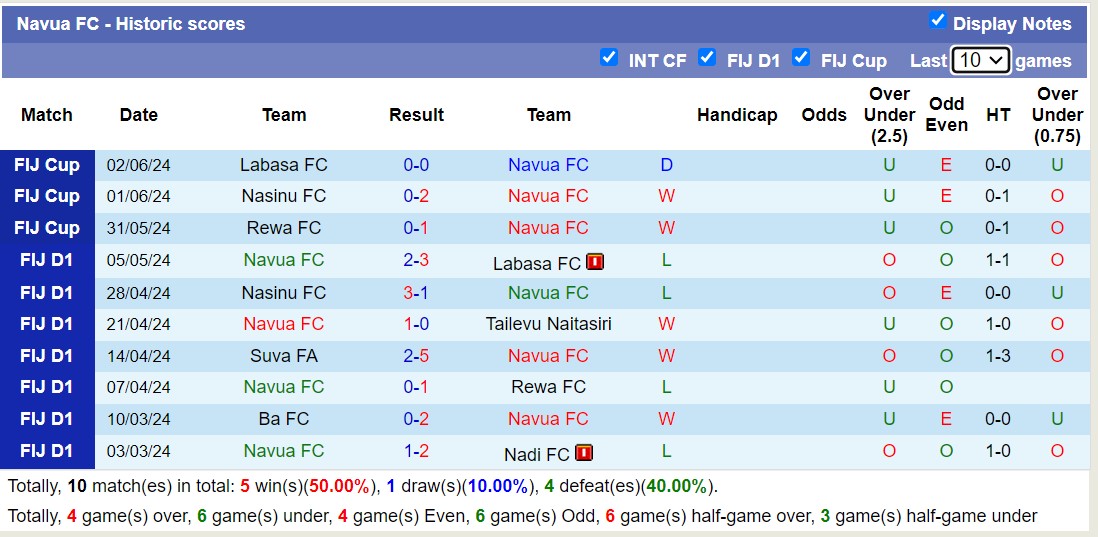This screenshot has height=537, width=1098.
Task: Click the Over Under (2.5) column header
Action: coord(889,115)
